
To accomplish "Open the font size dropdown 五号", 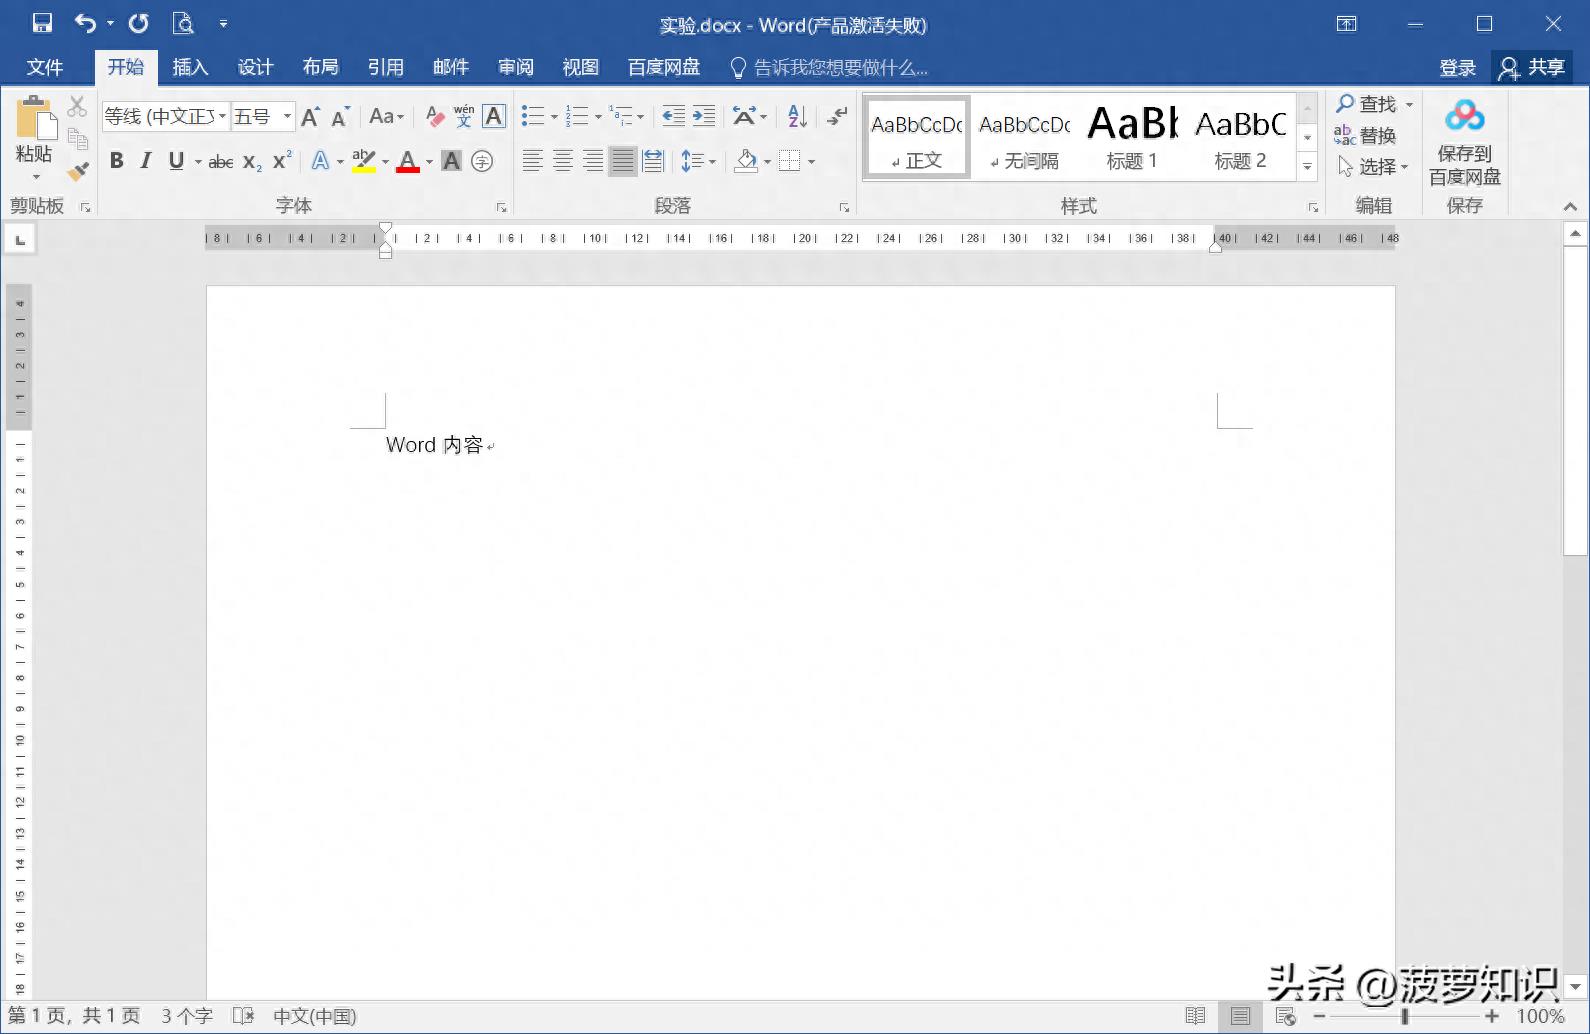I will click(x=287, y=116).
